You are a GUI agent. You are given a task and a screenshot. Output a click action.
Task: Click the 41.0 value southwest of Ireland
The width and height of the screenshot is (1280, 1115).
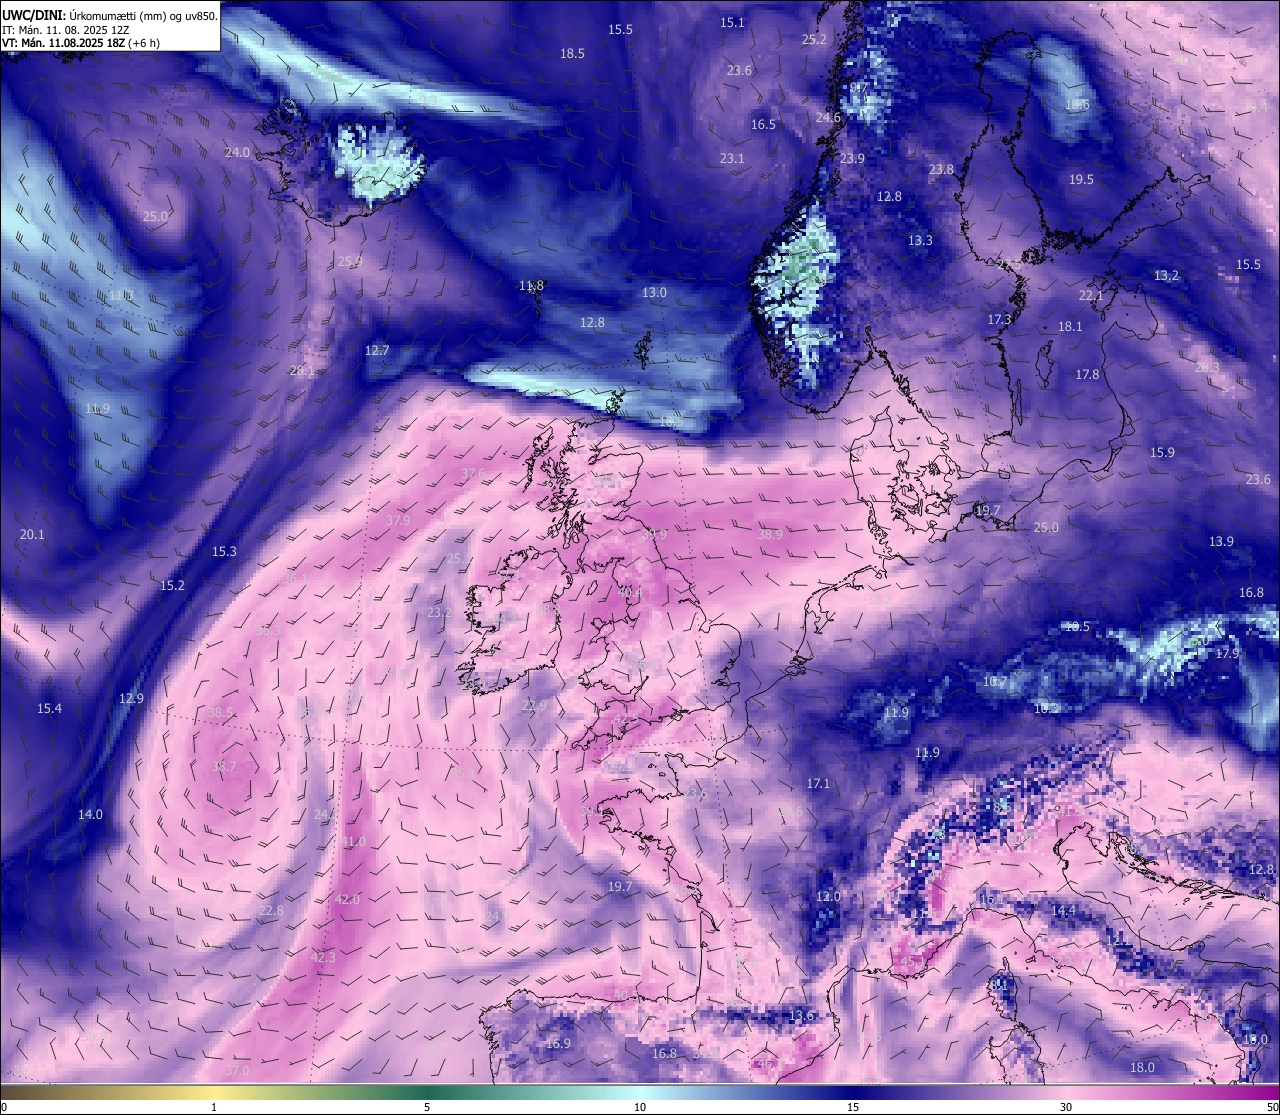point(353,843)
